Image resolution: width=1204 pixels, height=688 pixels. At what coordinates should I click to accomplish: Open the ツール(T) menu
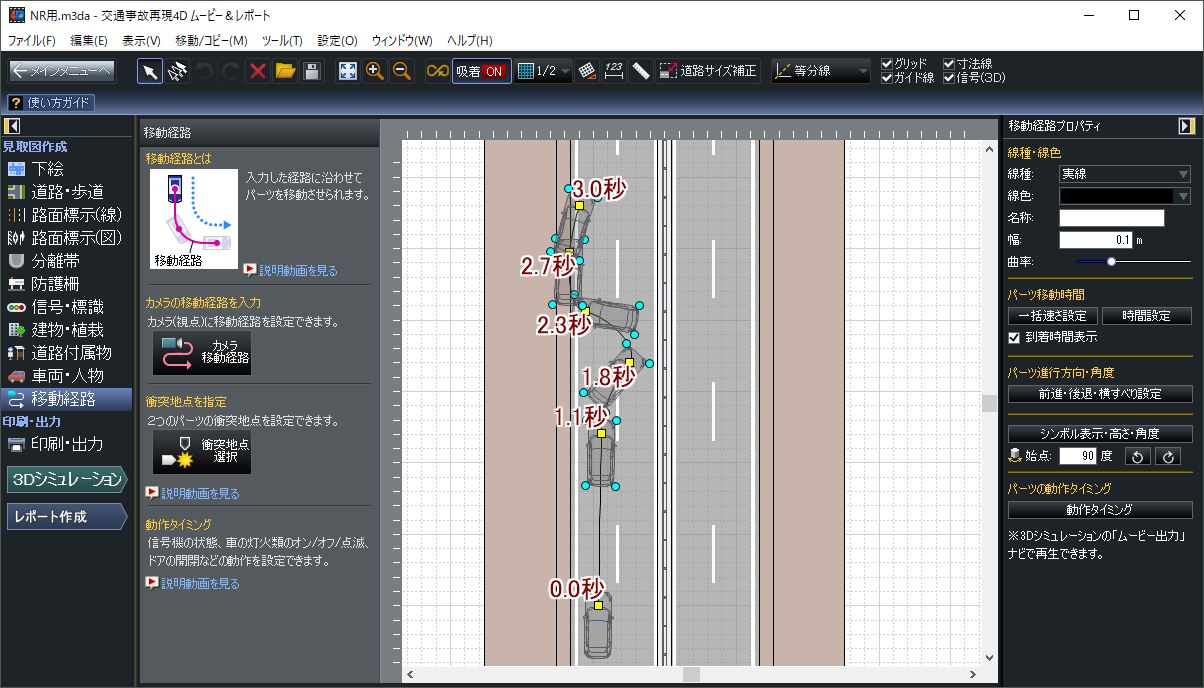click(x=281, y=41)
